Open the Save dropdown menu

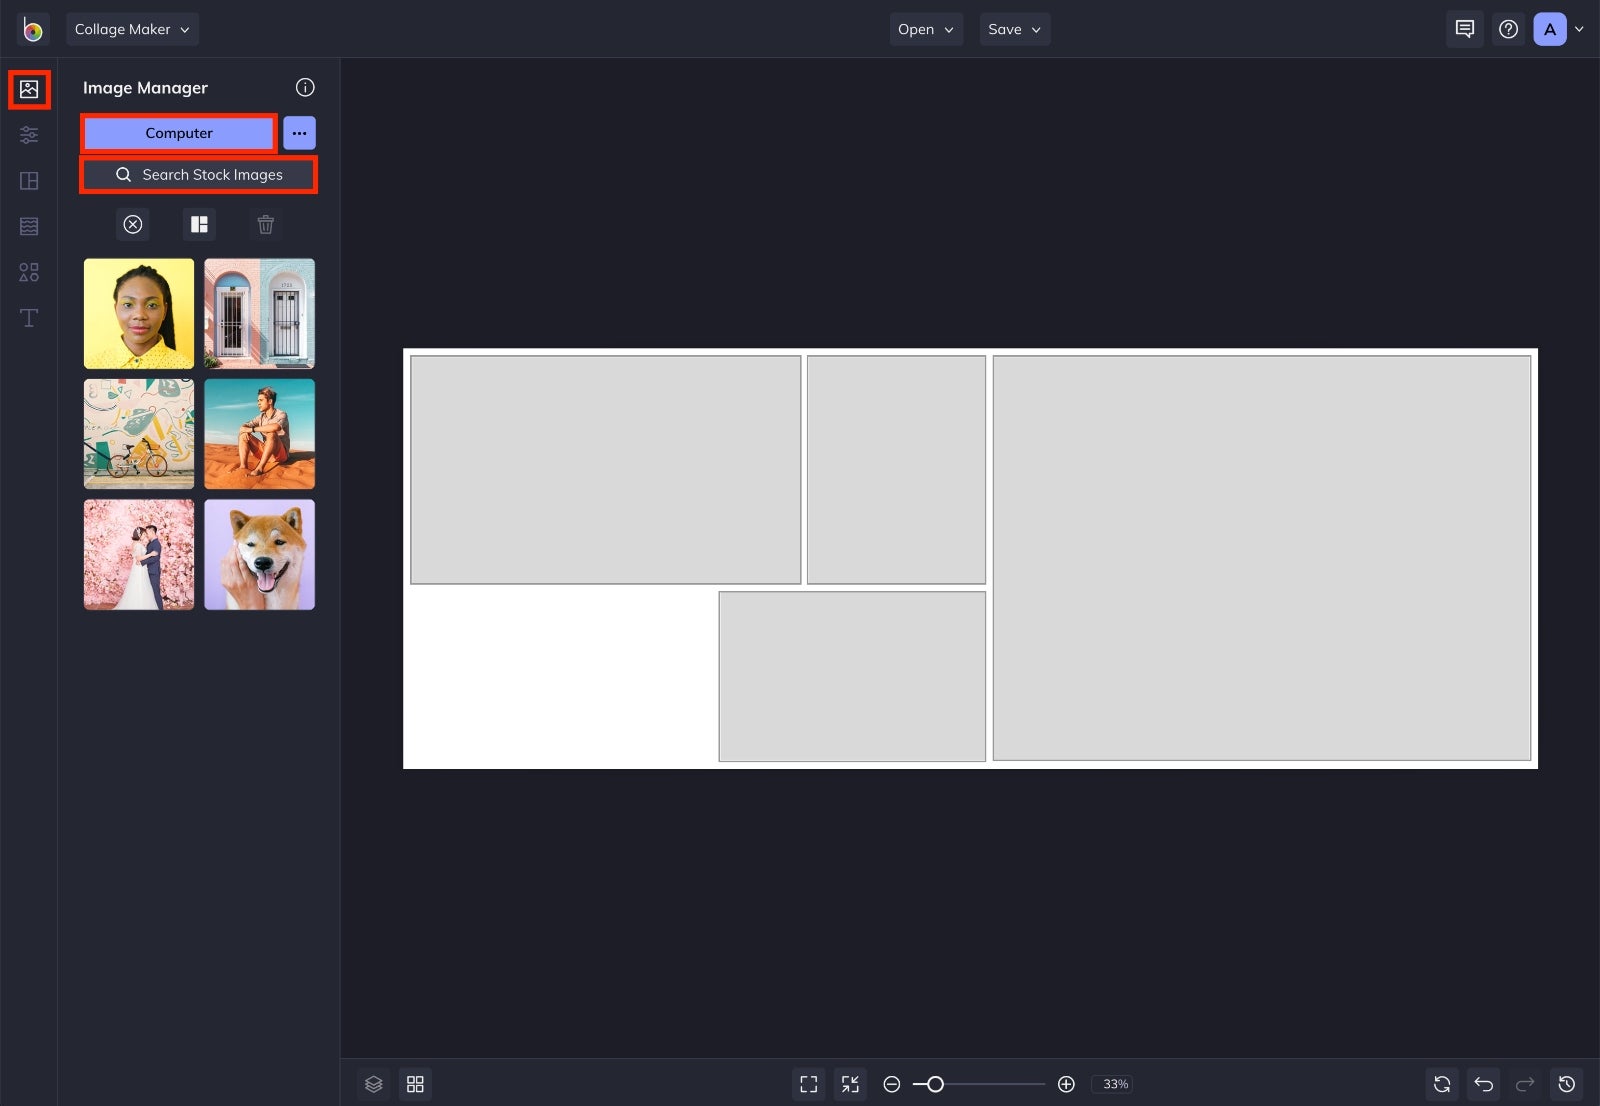point(1015,29)
